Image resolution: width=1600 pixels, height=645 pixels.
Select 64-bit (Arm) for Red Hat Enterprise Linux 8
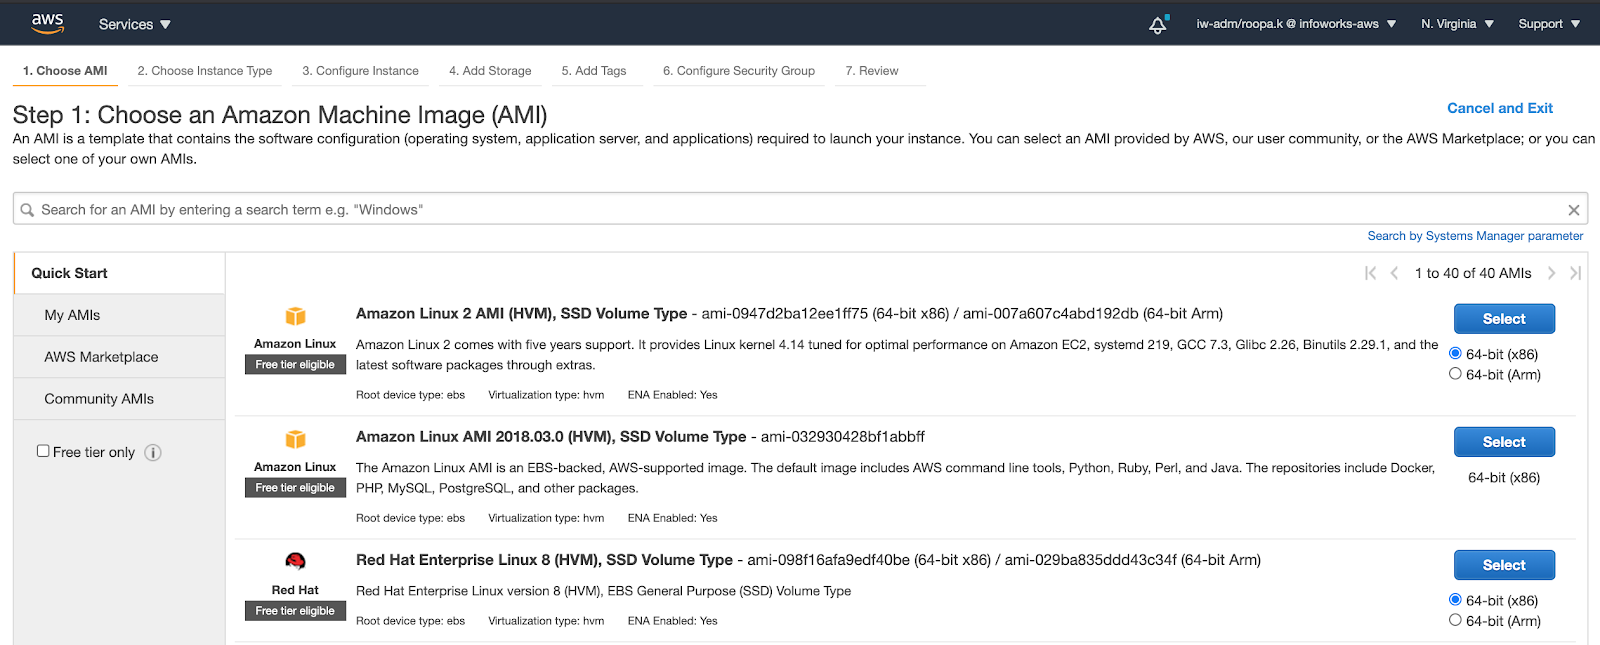[1455, 620]
